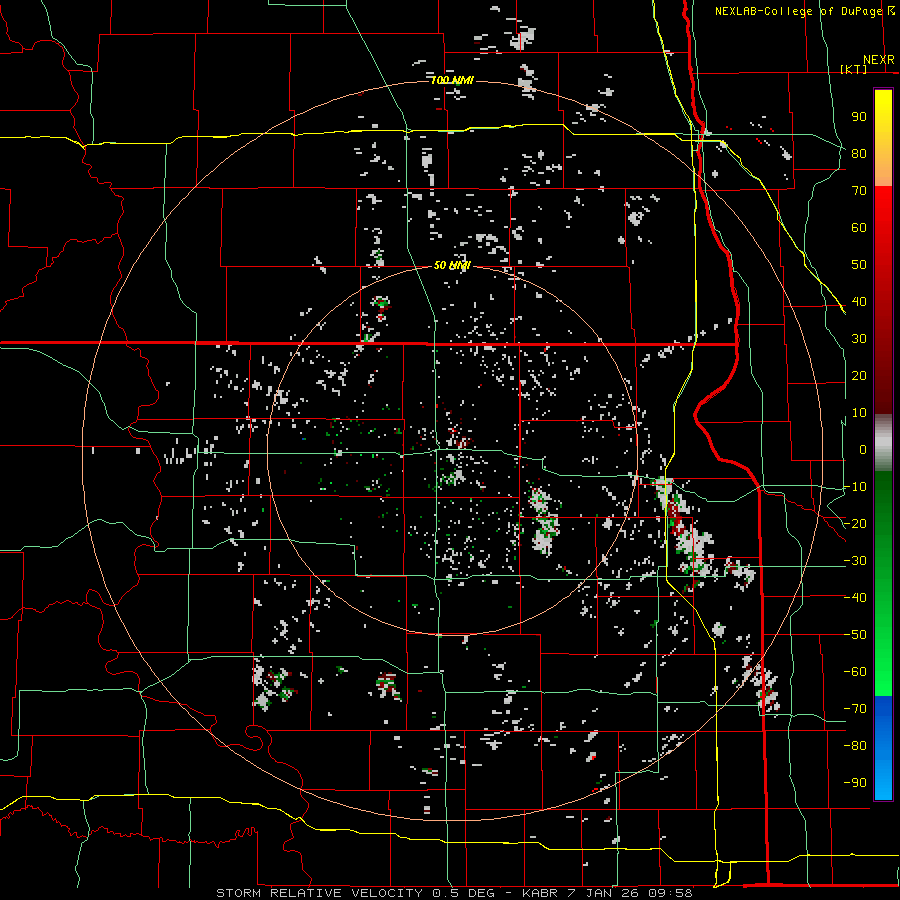This screenshot has width=900, height=900.
Task: Click the 80 value on velocity scale
Action: (859, 154)
